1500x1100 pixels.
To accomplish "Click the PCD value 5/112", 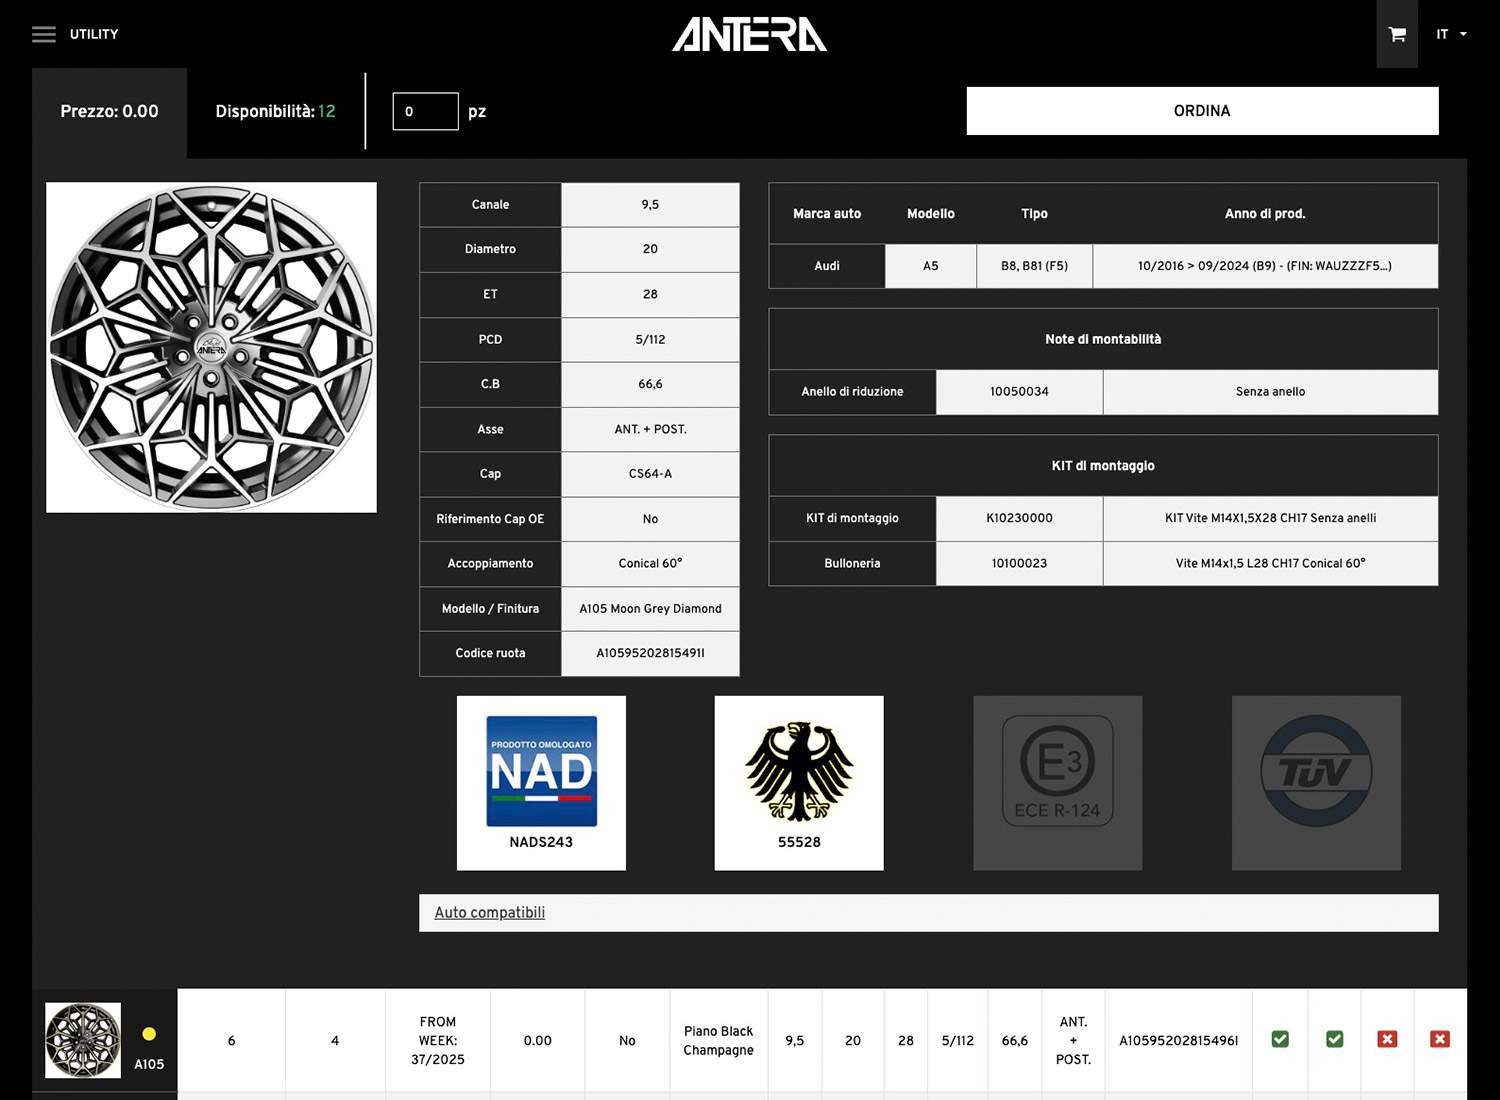I will click(651, 339).
